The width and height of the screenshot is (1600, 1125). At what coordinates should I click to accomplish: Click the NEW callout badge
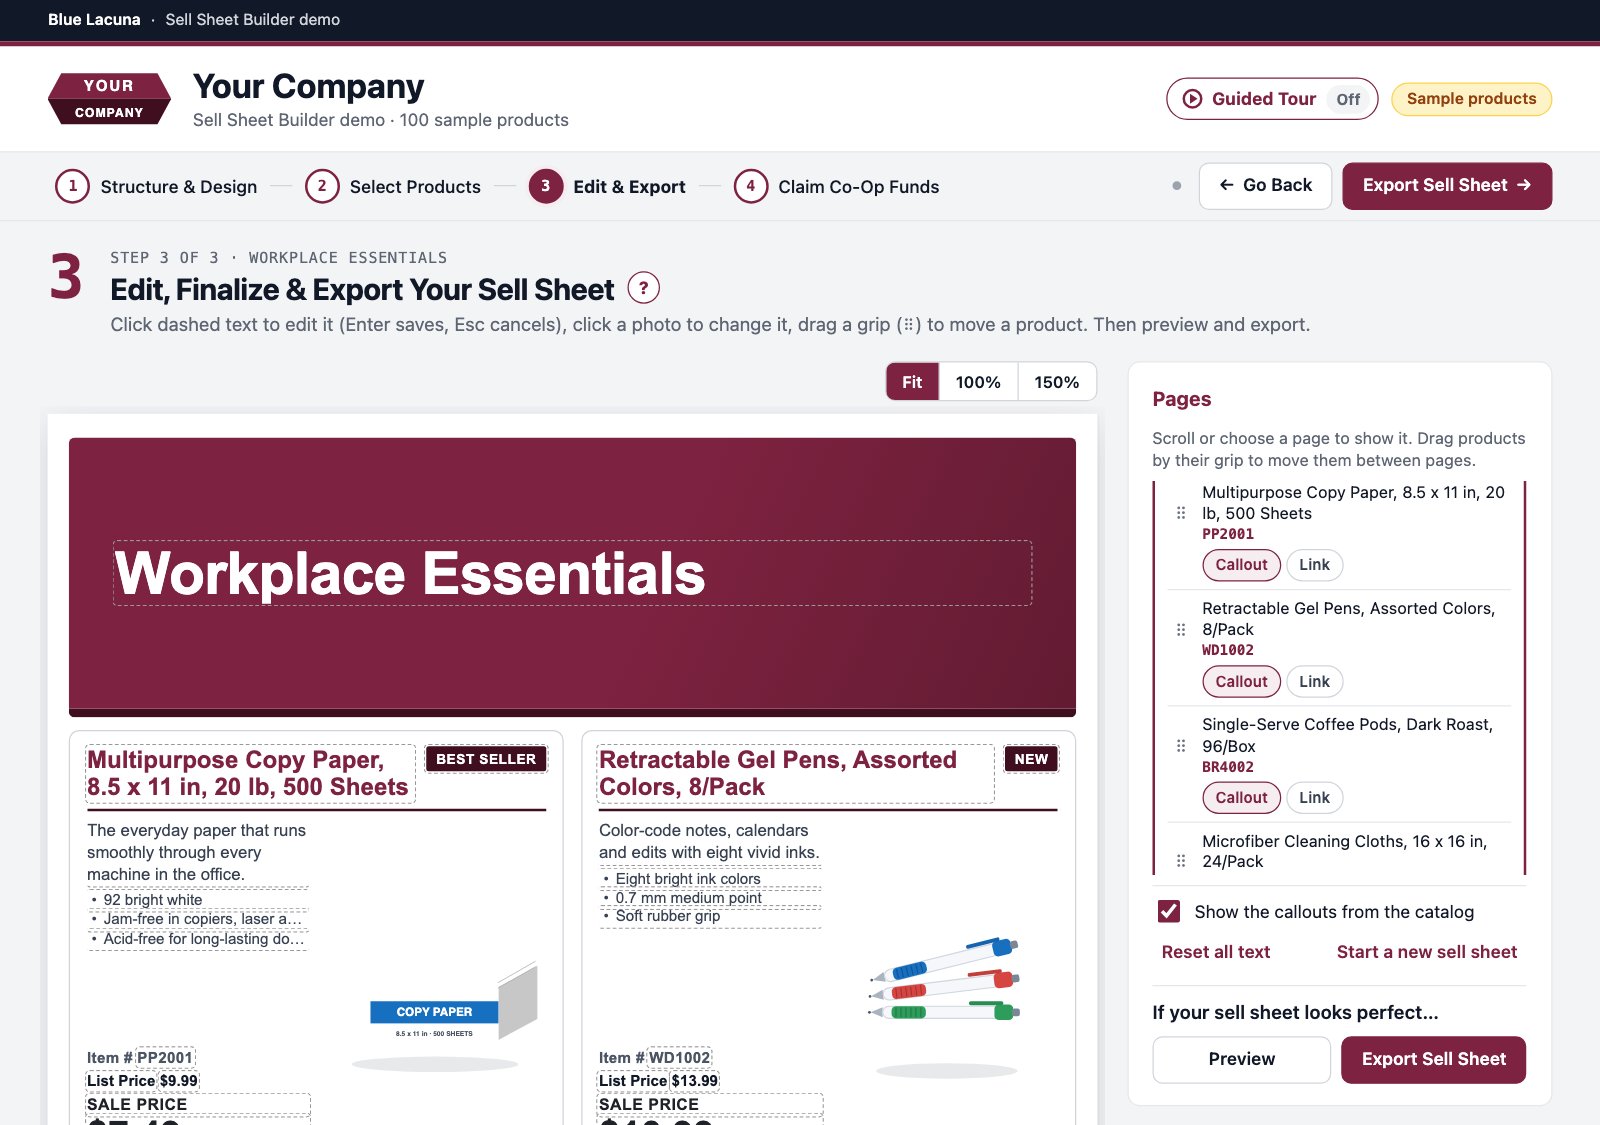(1031, 759)
